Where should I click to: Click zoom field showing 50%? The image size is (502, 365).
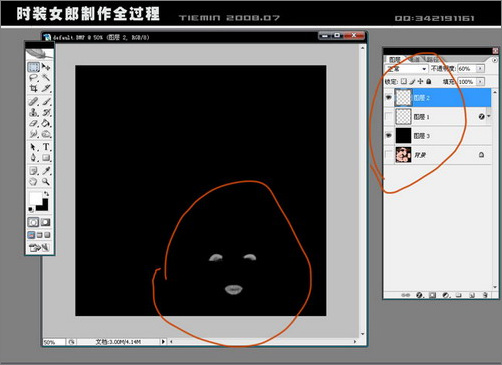tap(53, 342)
